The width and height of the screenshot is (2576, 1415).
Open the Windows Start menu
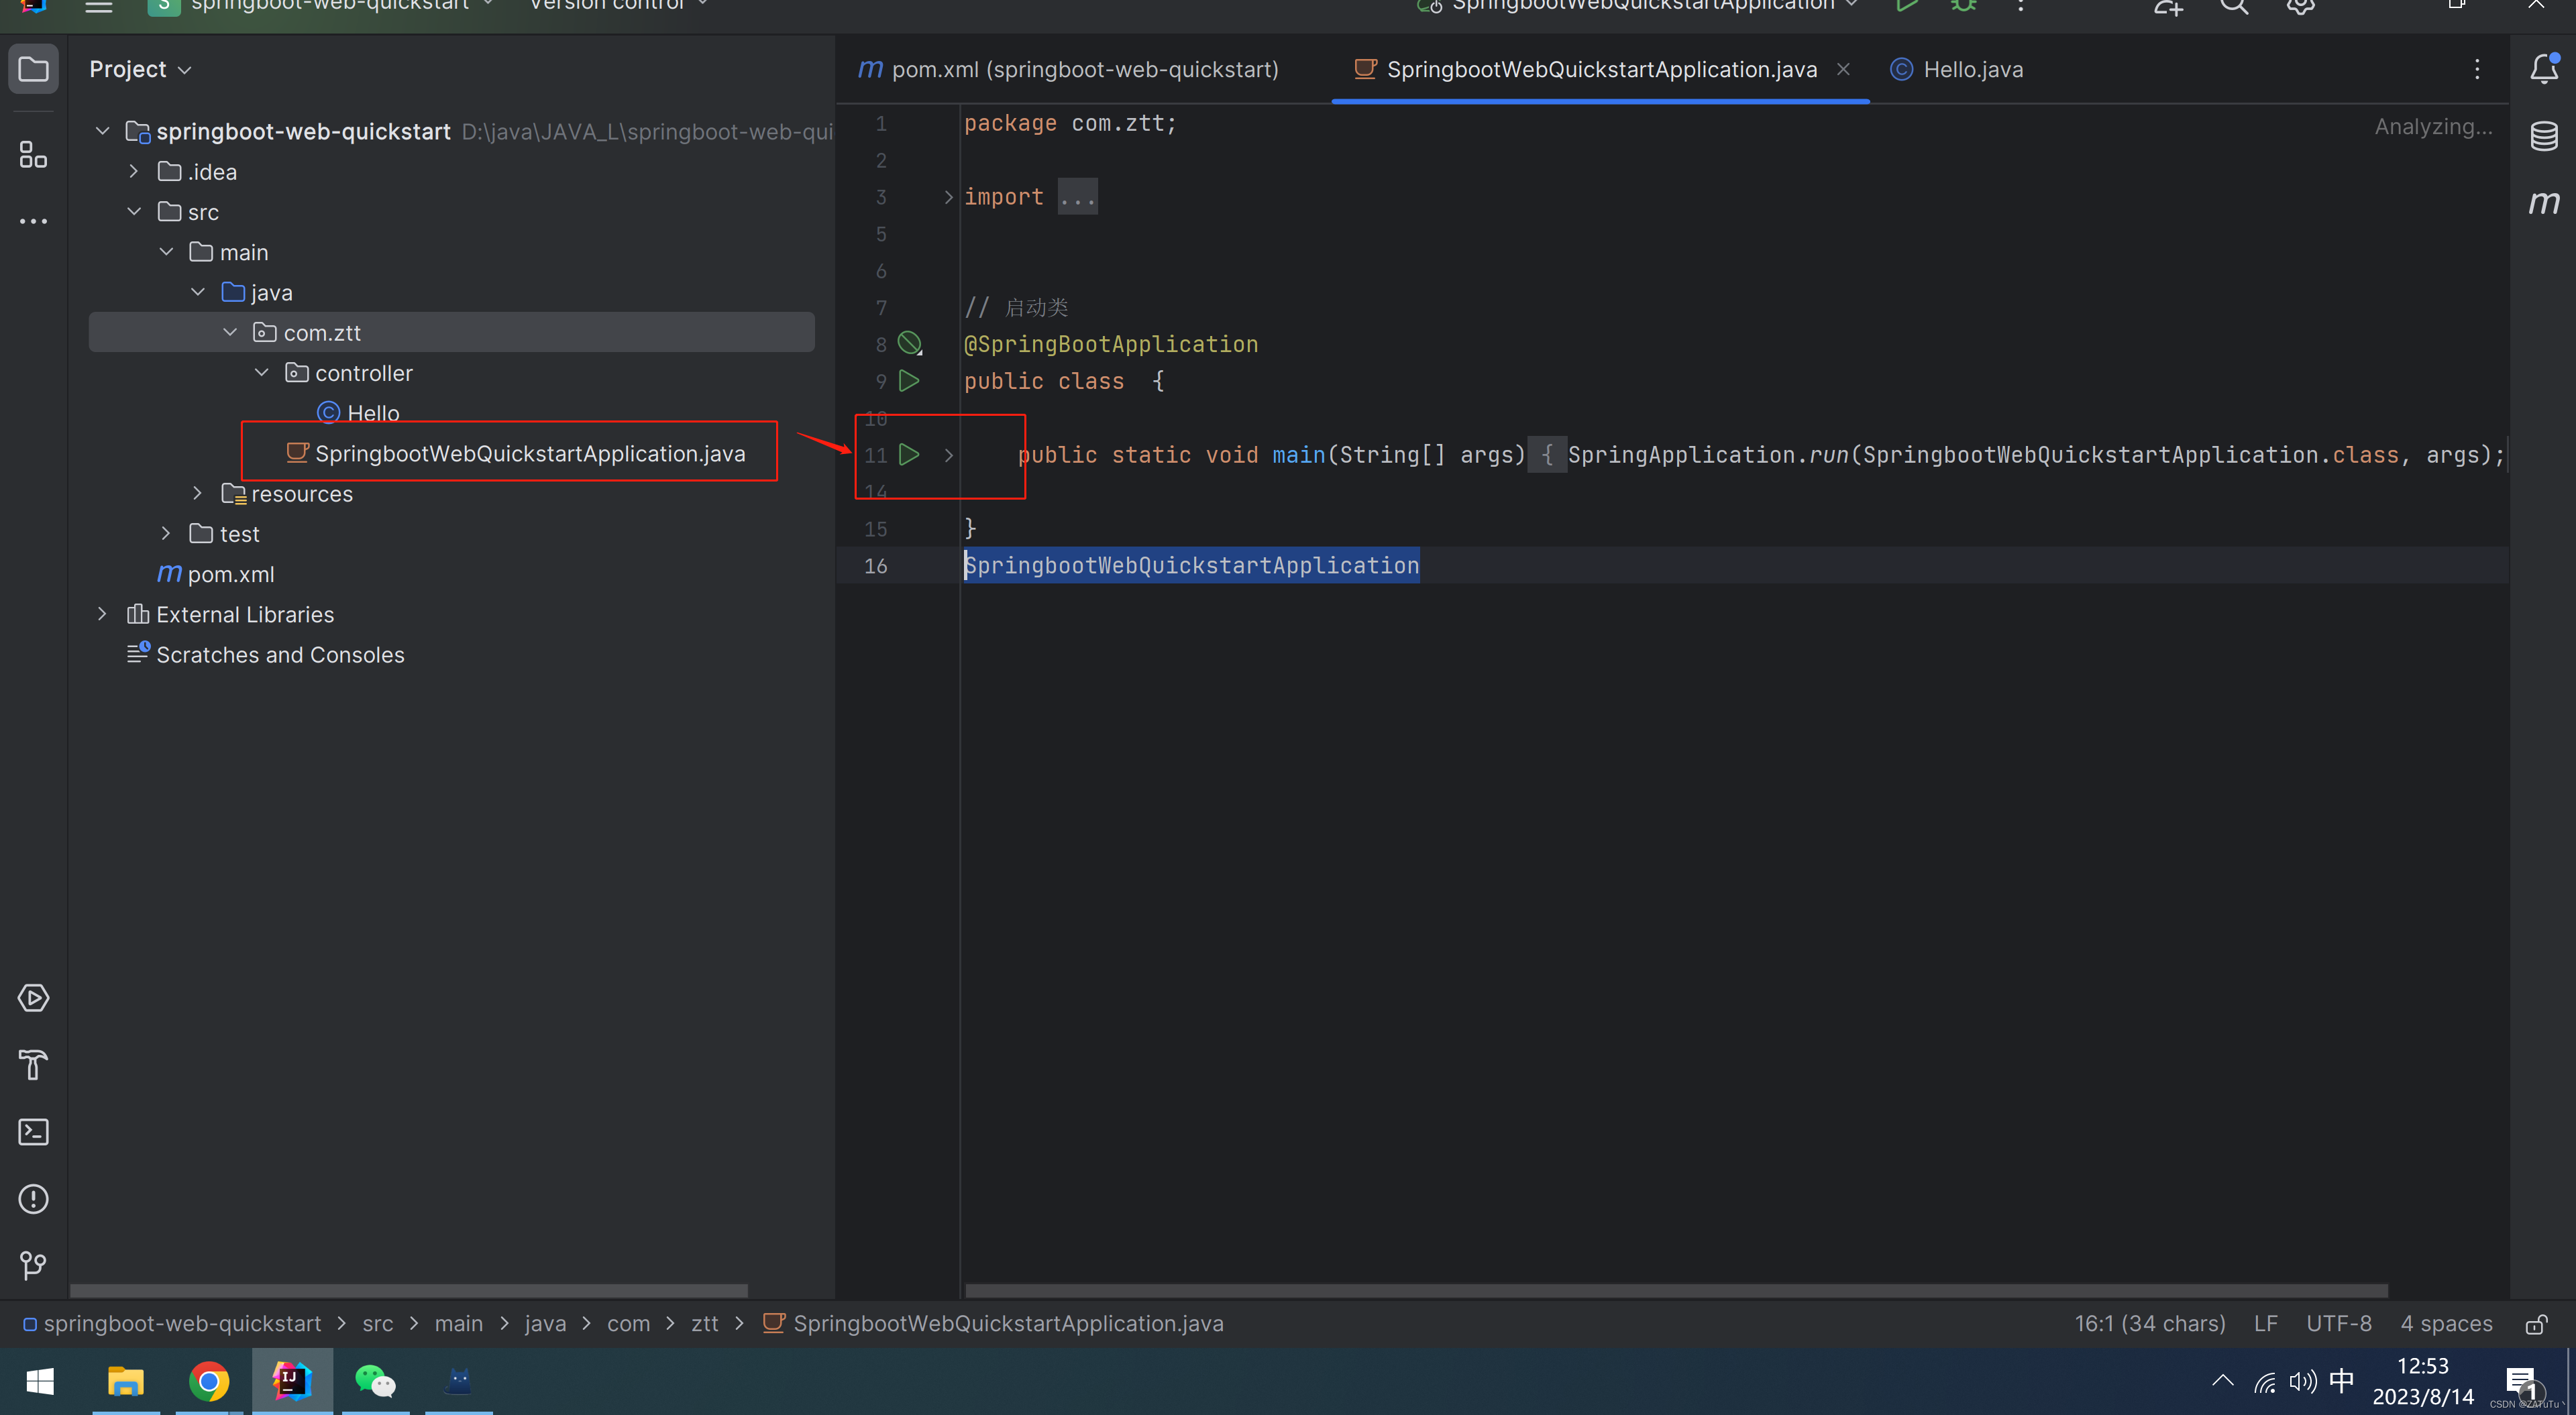[x=40, y=1382]
